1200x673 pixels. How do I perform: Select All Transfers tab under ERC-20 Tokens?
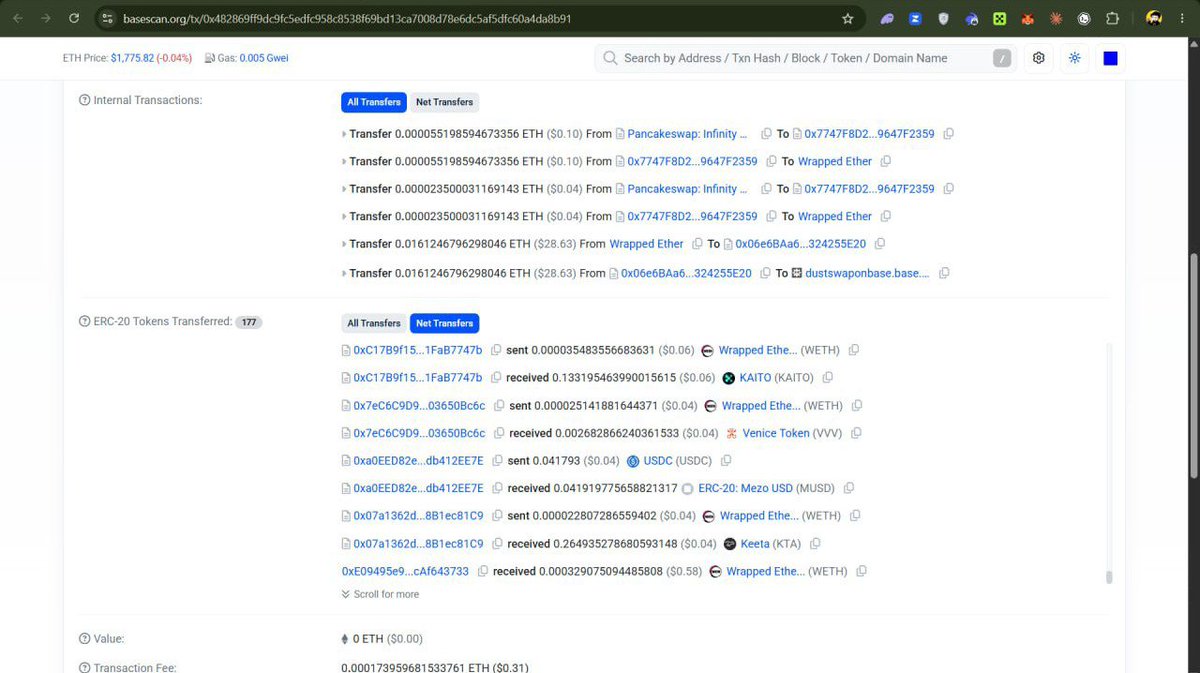(x=374, y=323)
